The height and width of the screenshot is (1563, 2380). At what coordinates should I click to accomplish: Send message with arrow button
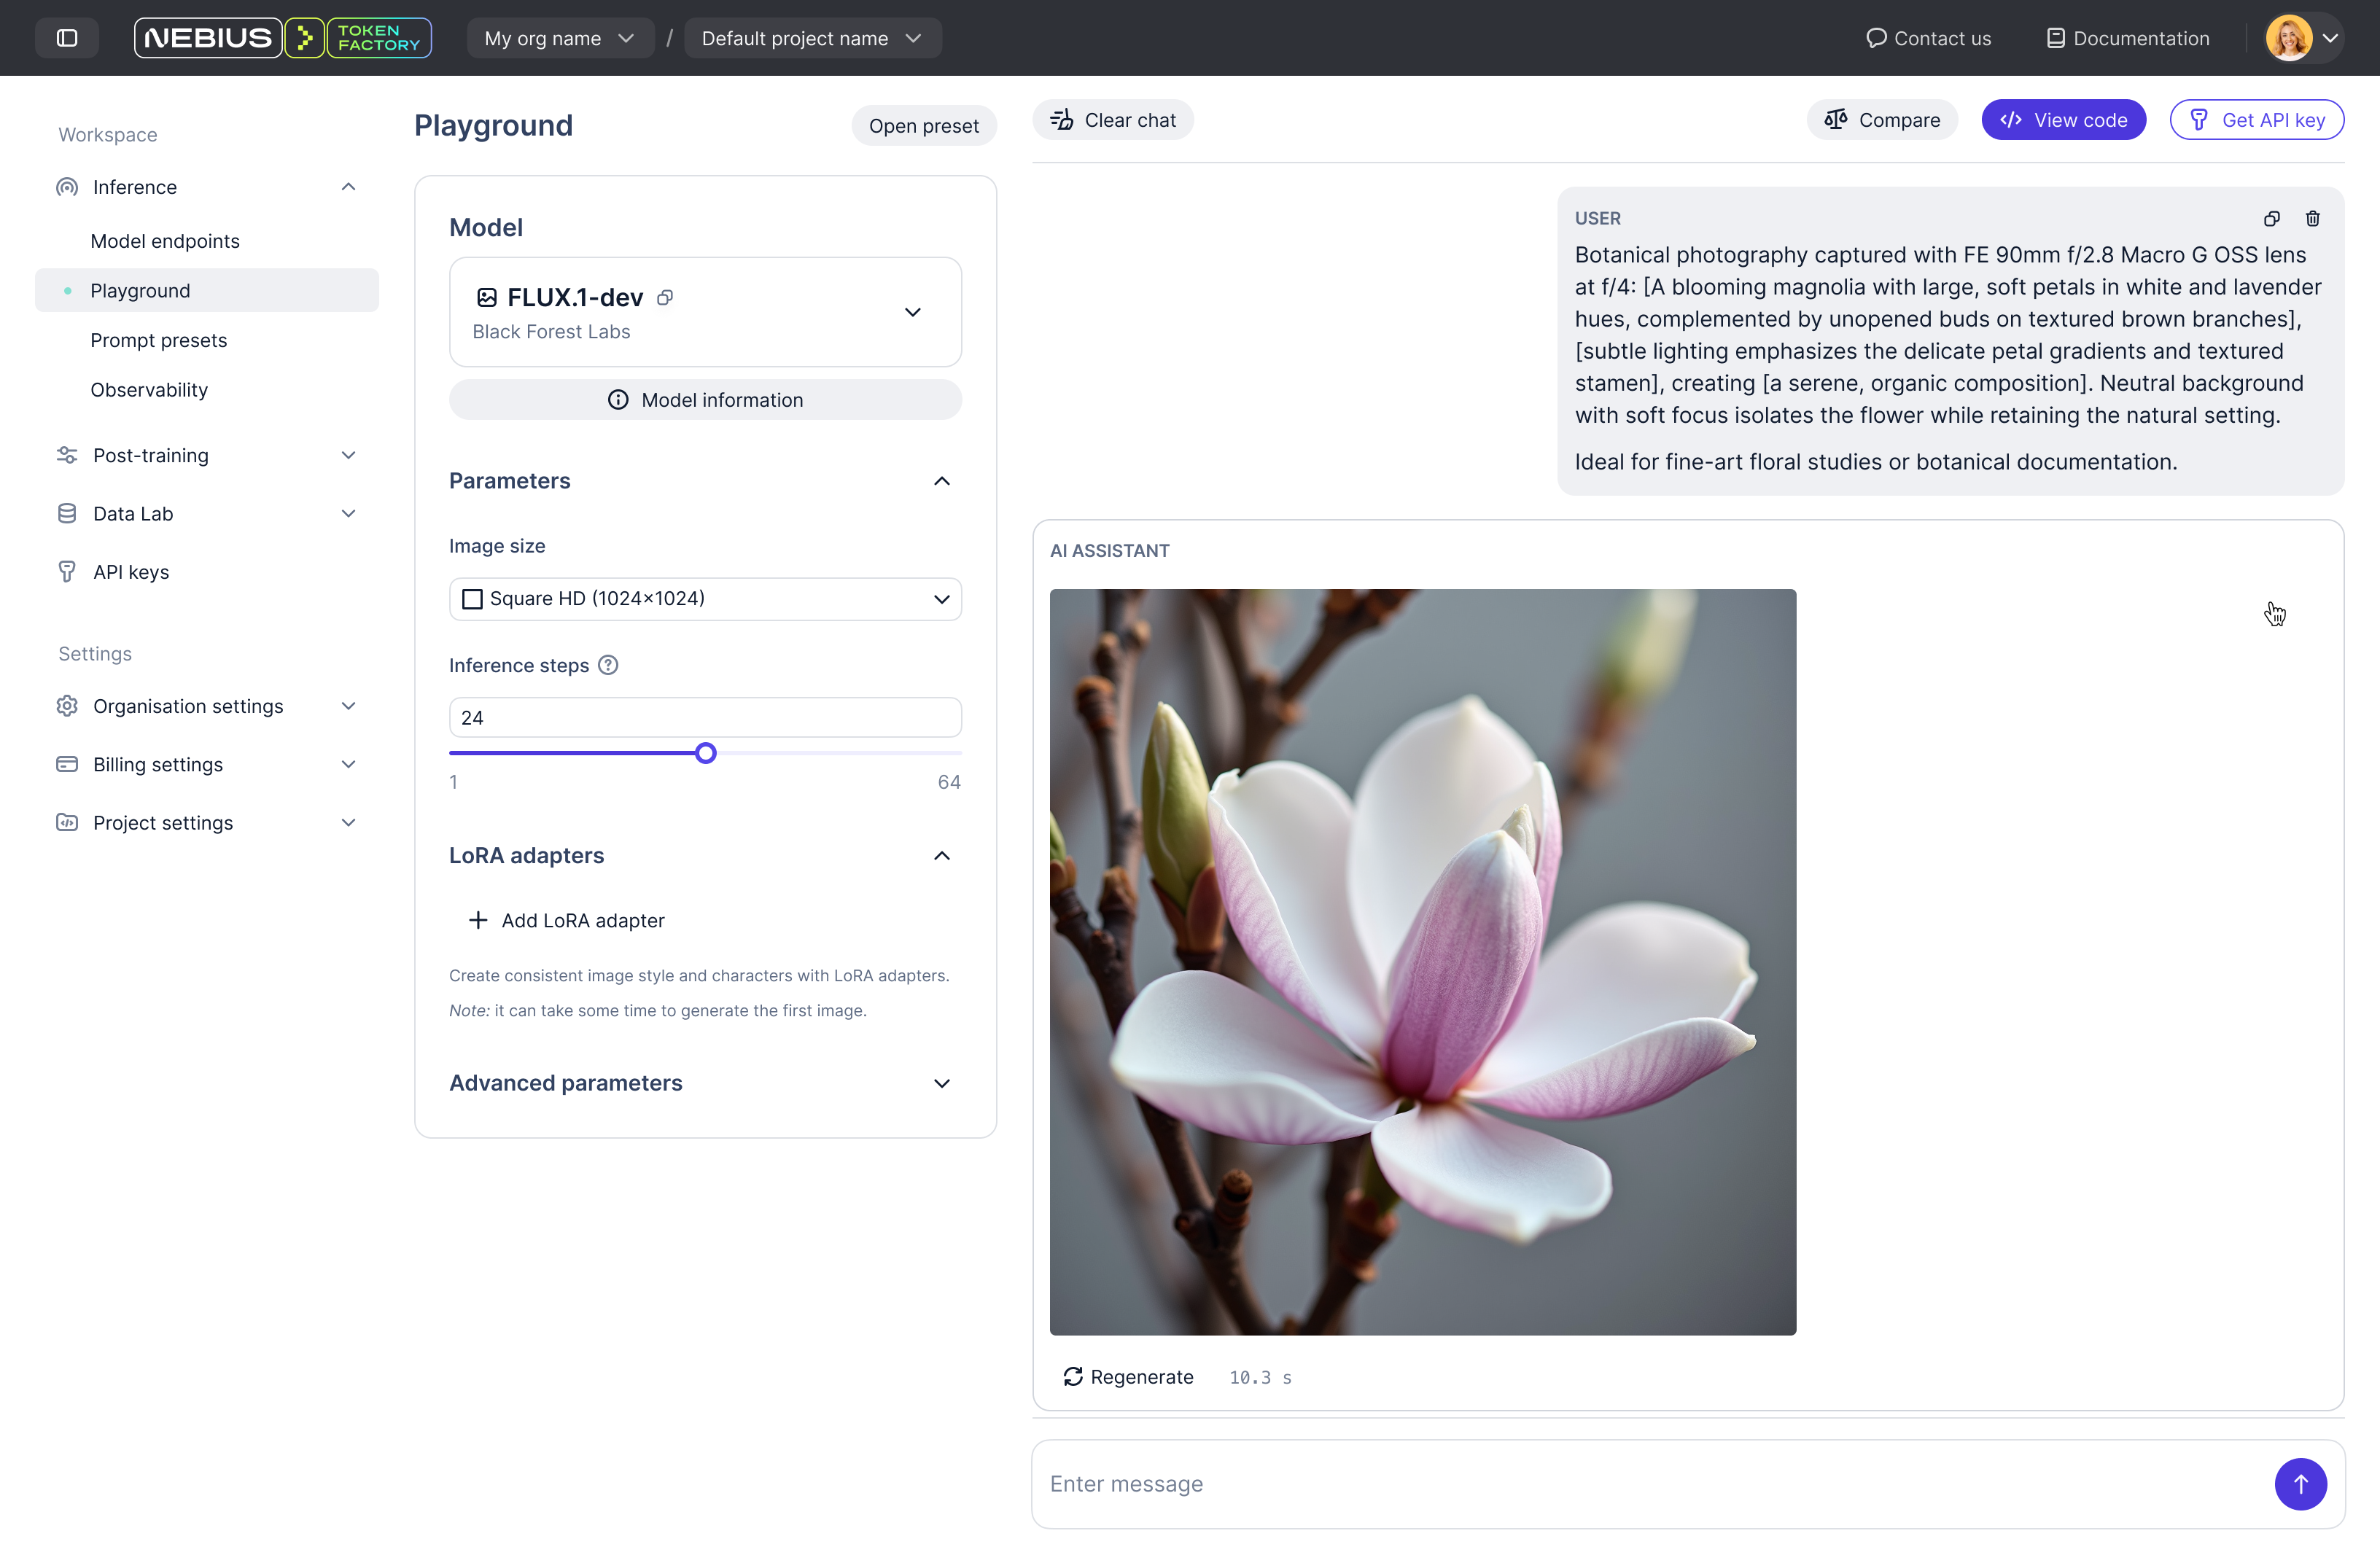coord(2300,1484)
